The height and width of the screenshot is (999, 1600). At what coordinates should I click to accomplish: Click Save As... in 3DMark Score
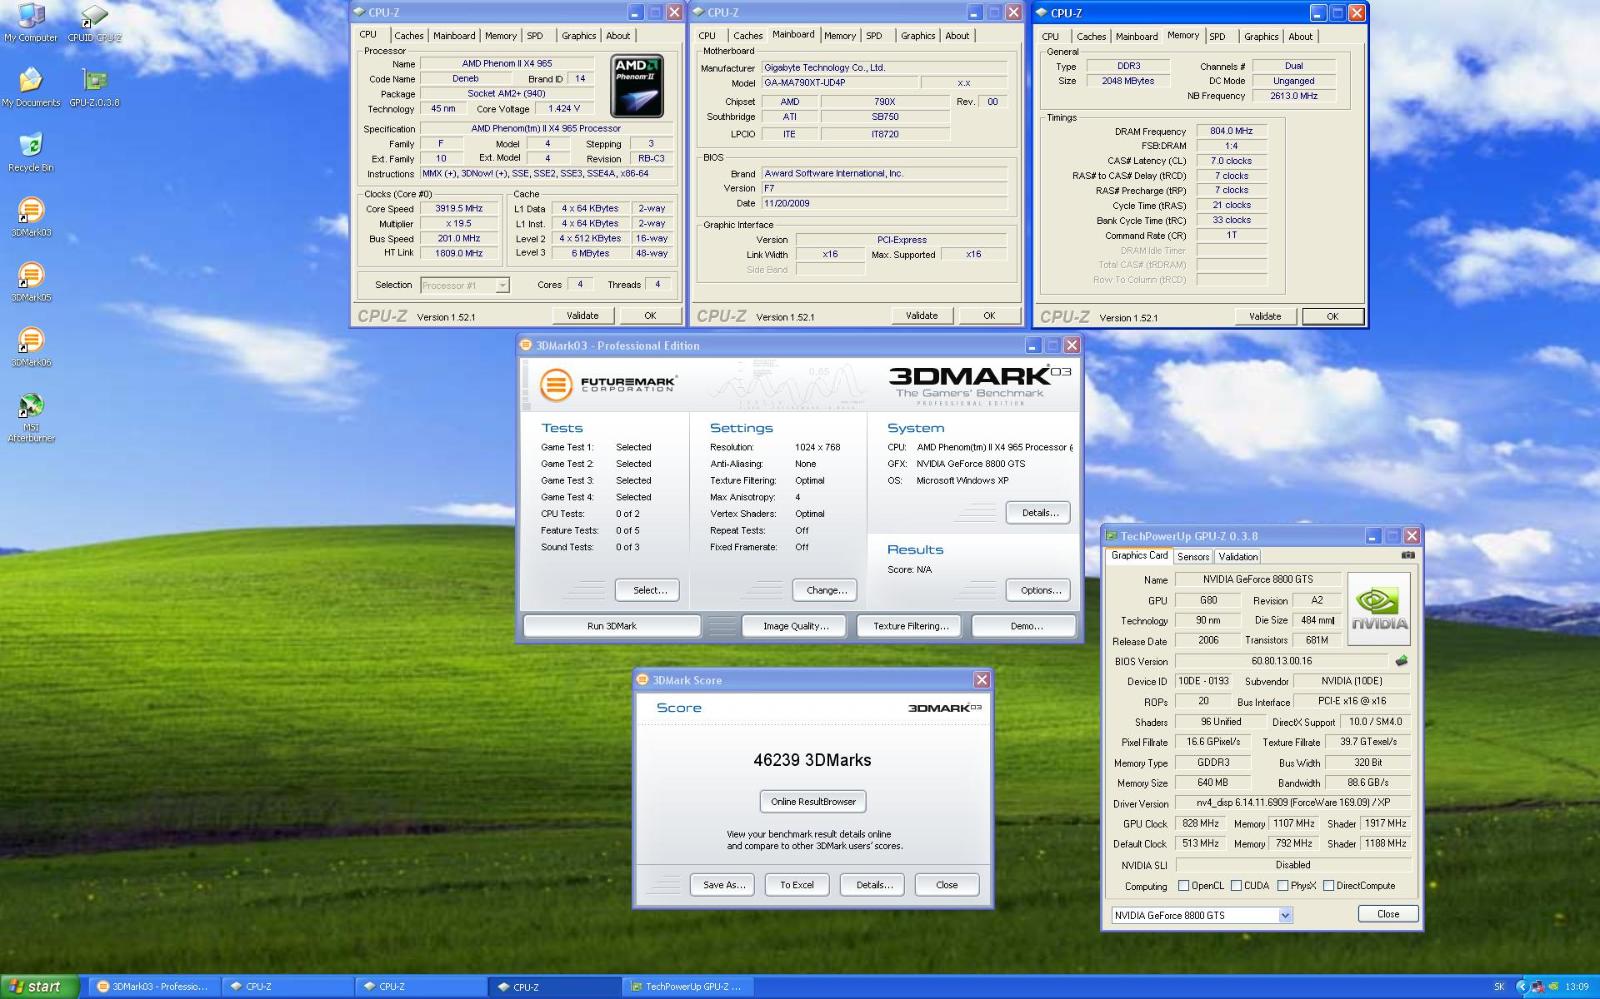[x=724, y=885]
